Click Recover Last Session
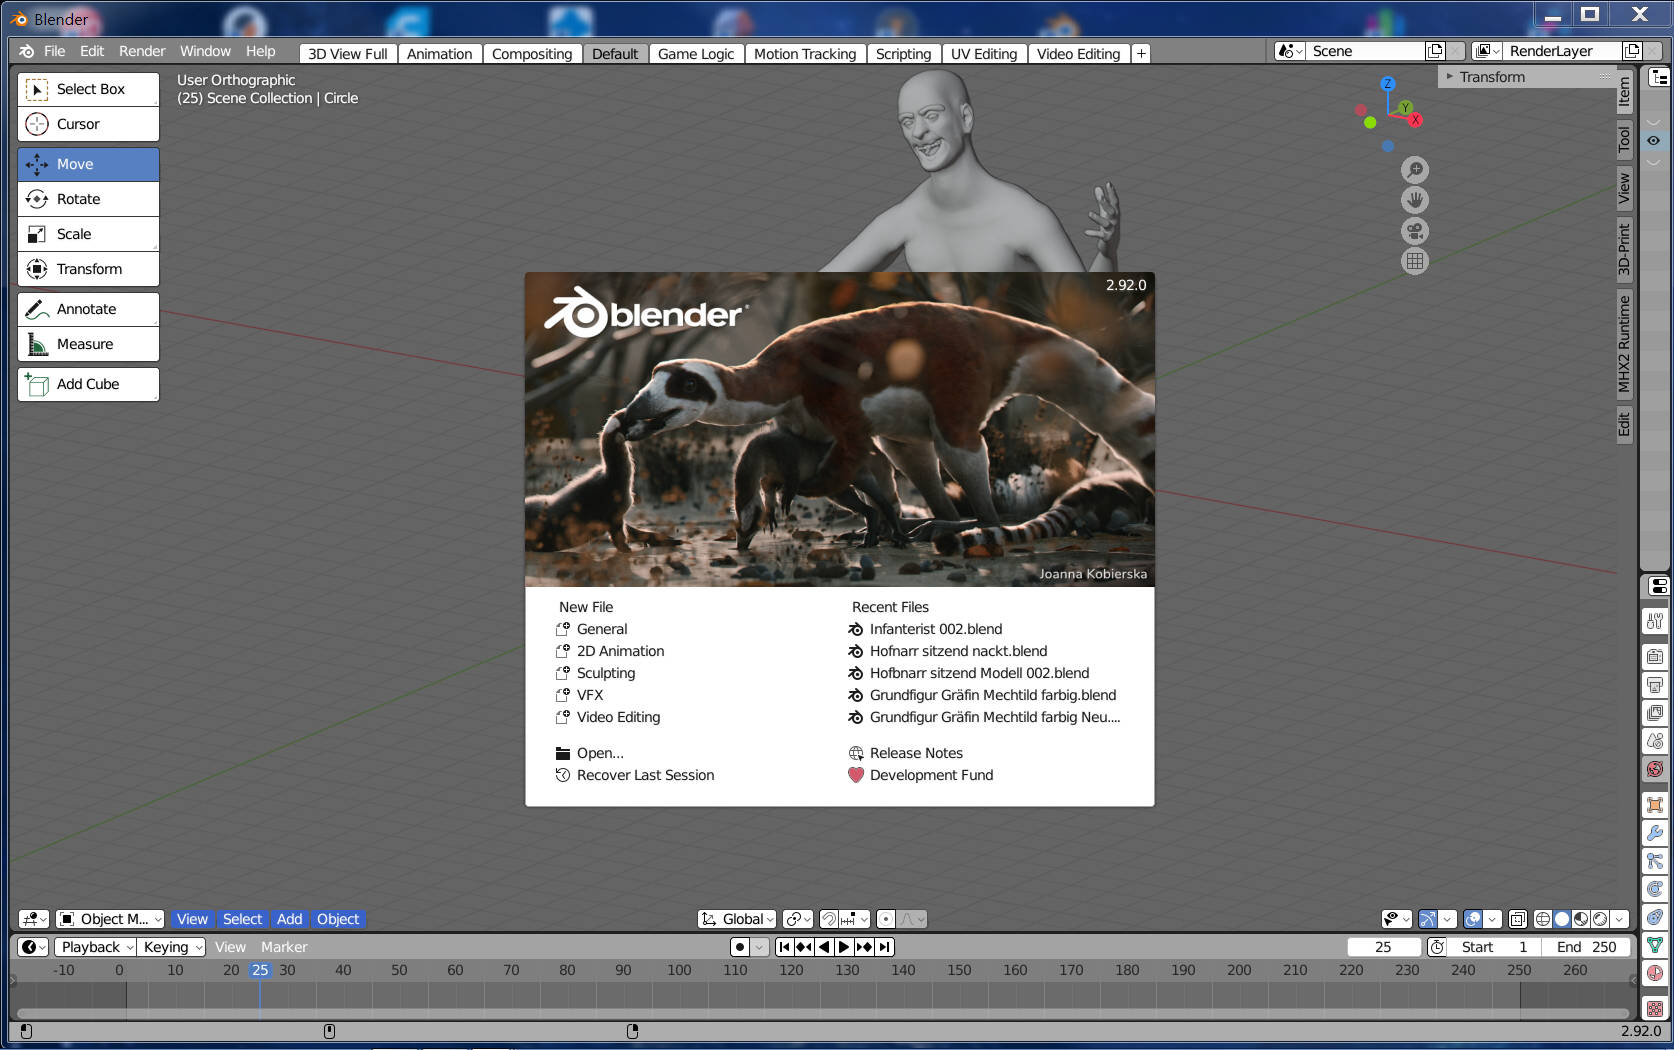The width and height of the screenshot is (1674, 1050). click(x=645, y=775)
